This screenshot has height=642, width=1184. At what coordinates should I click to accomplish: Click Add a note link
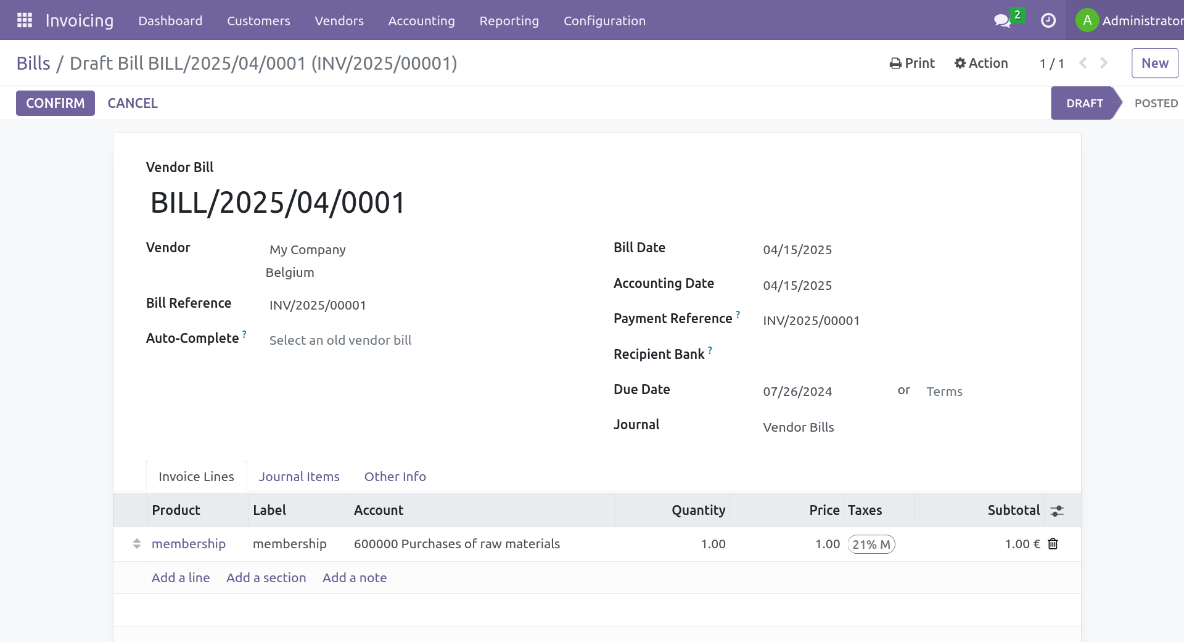[x=354, y=578]
